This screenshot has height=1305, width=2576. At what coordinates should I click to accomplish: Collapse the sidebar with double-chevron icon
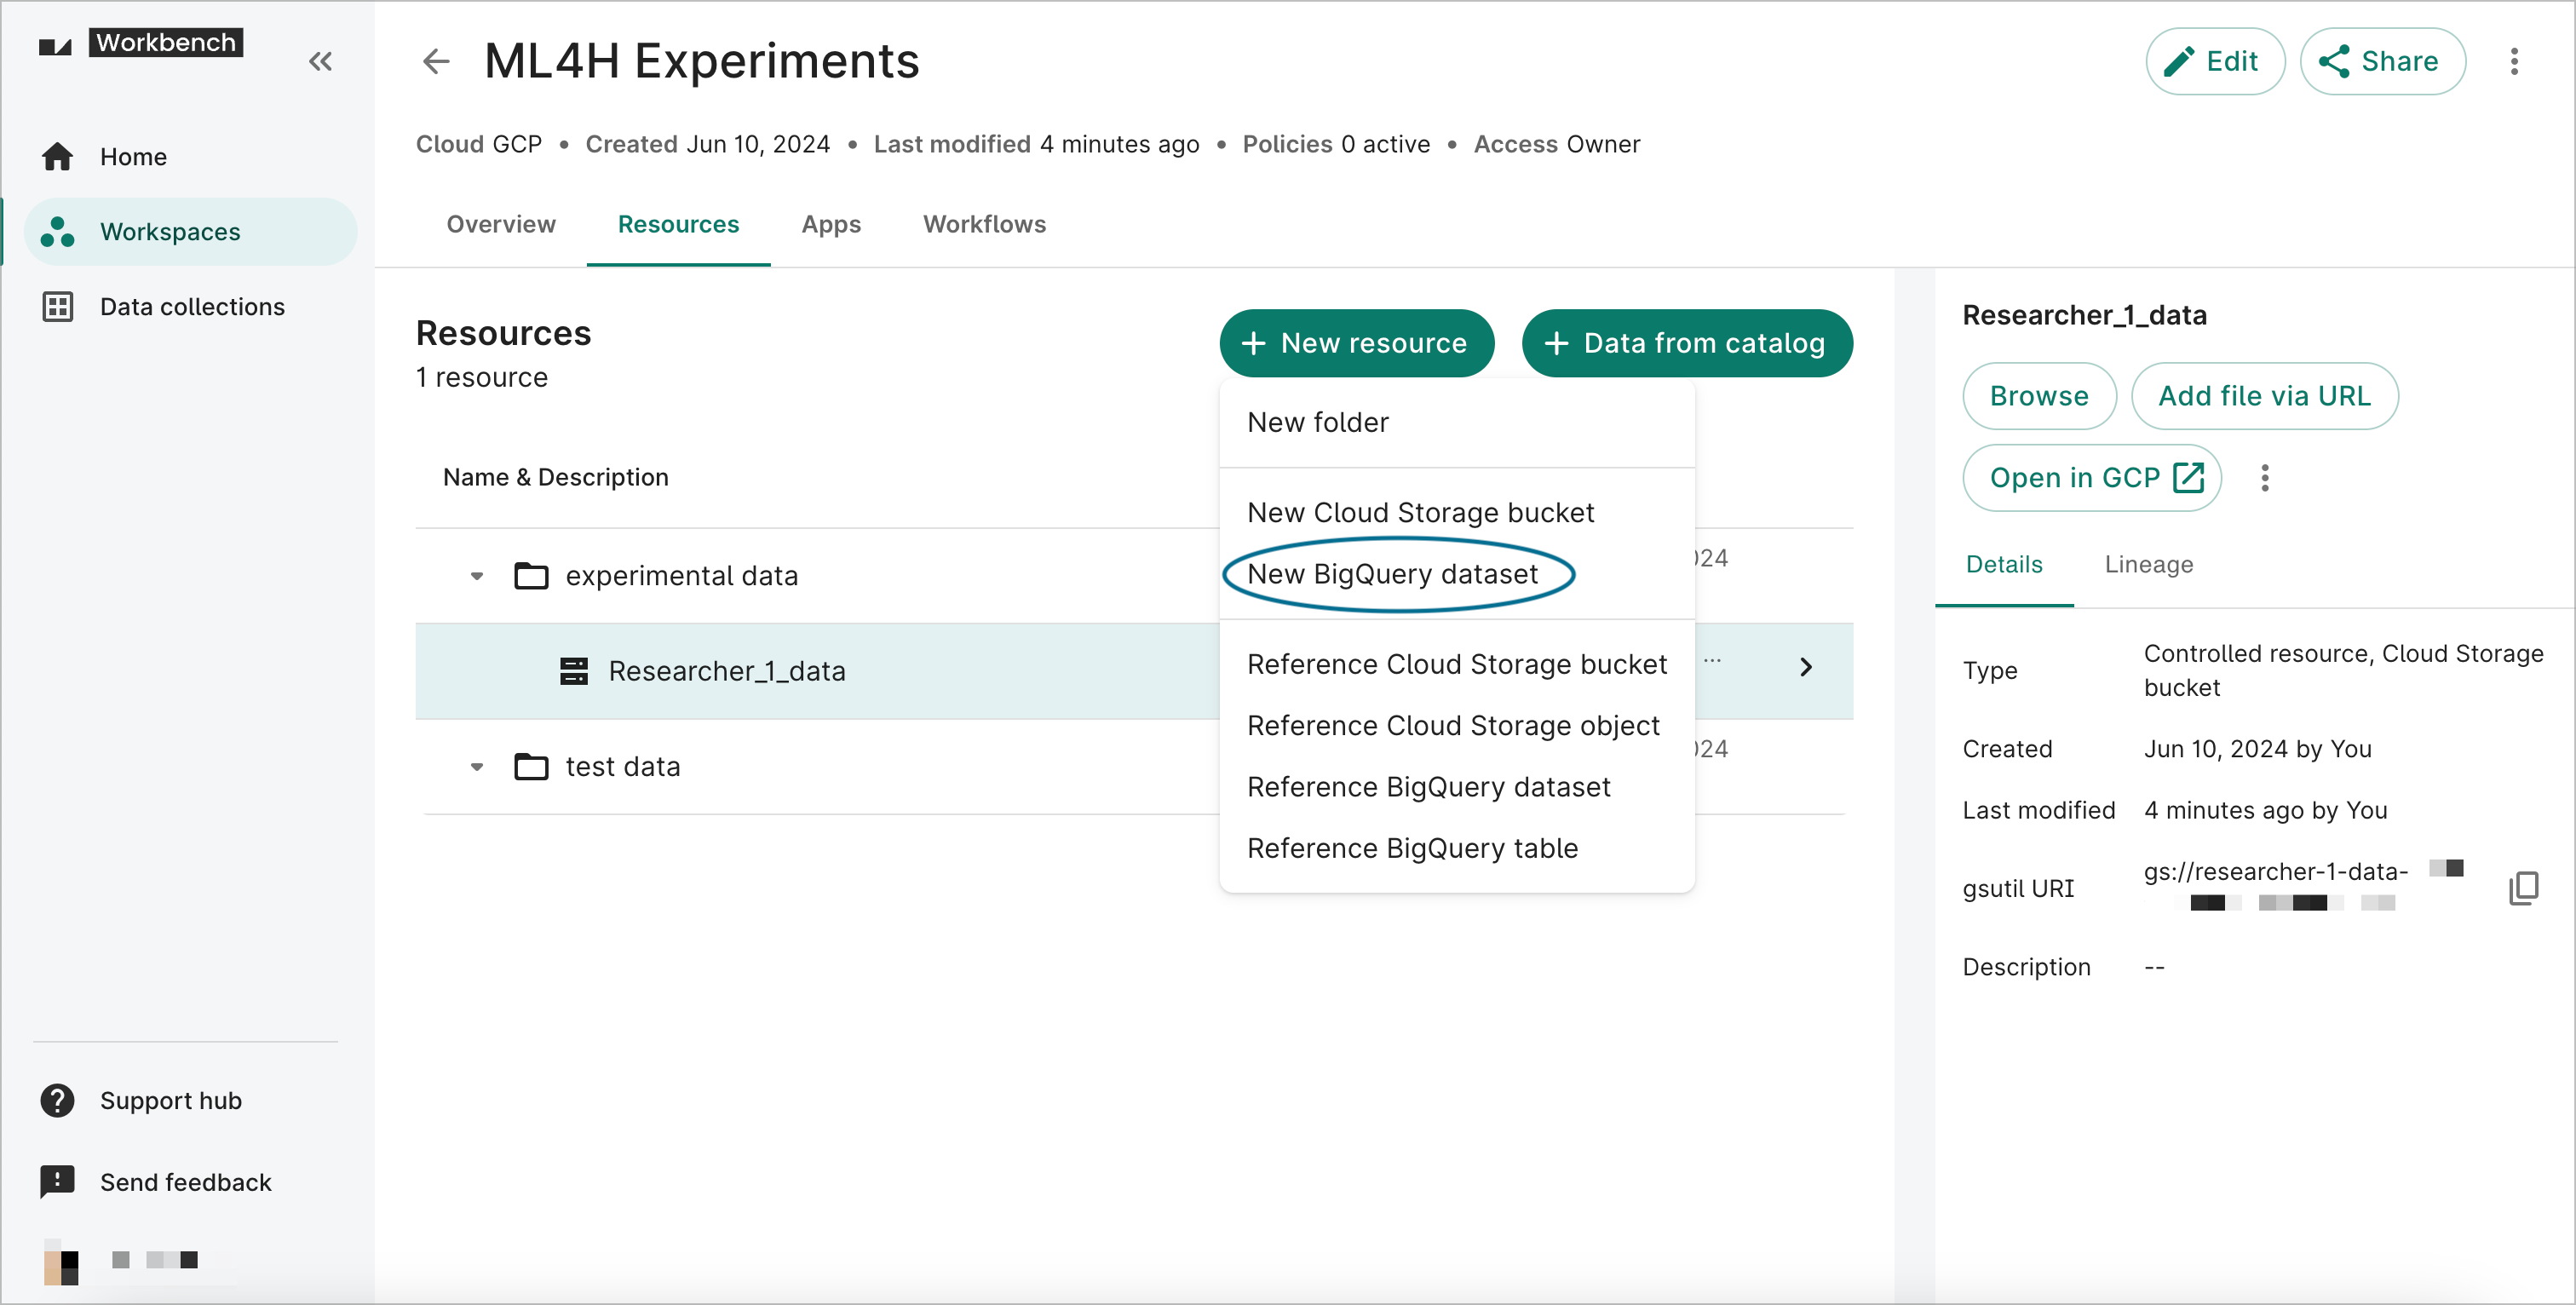[320, 62]
